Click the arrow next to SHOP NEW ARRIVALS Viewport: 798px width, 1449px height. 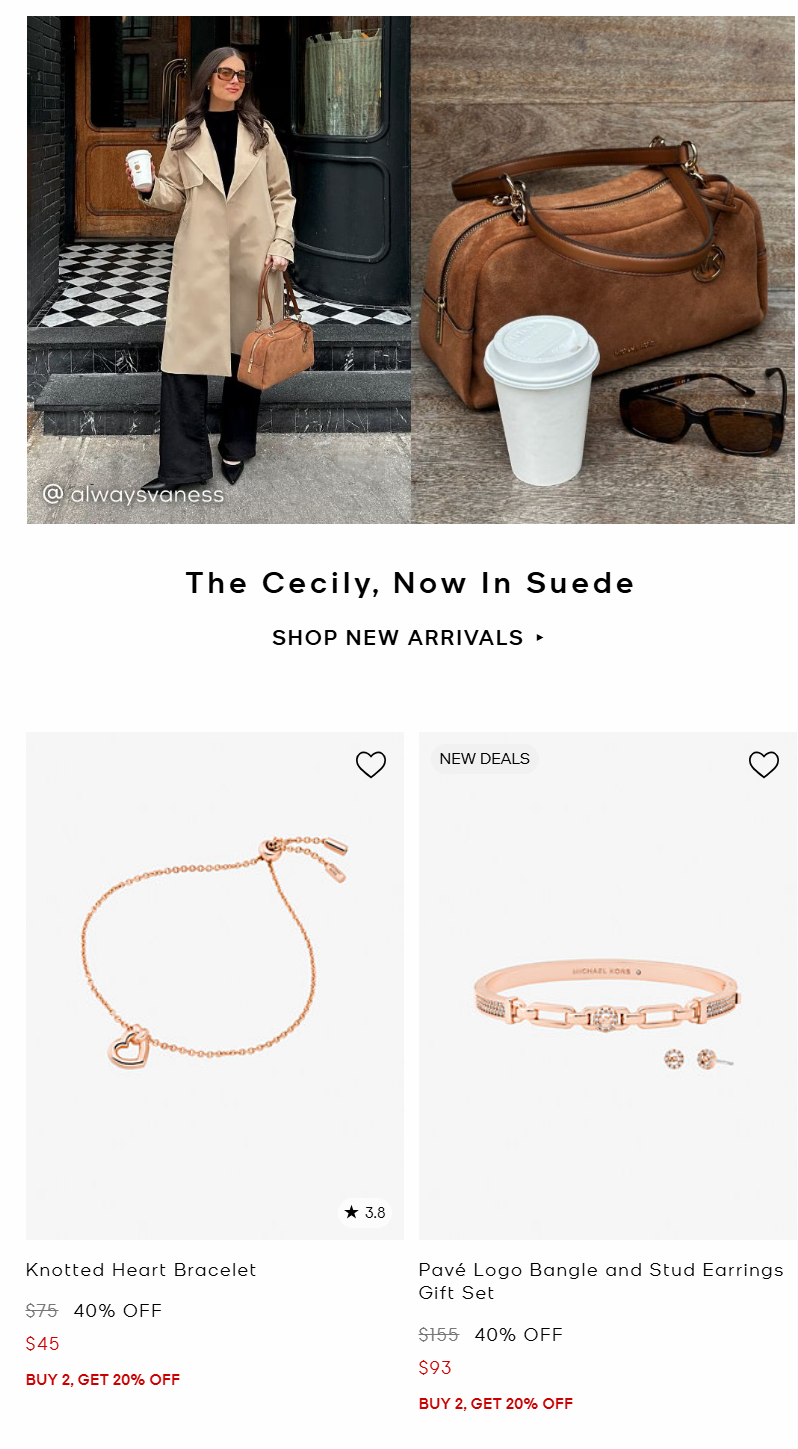[540, 637]
